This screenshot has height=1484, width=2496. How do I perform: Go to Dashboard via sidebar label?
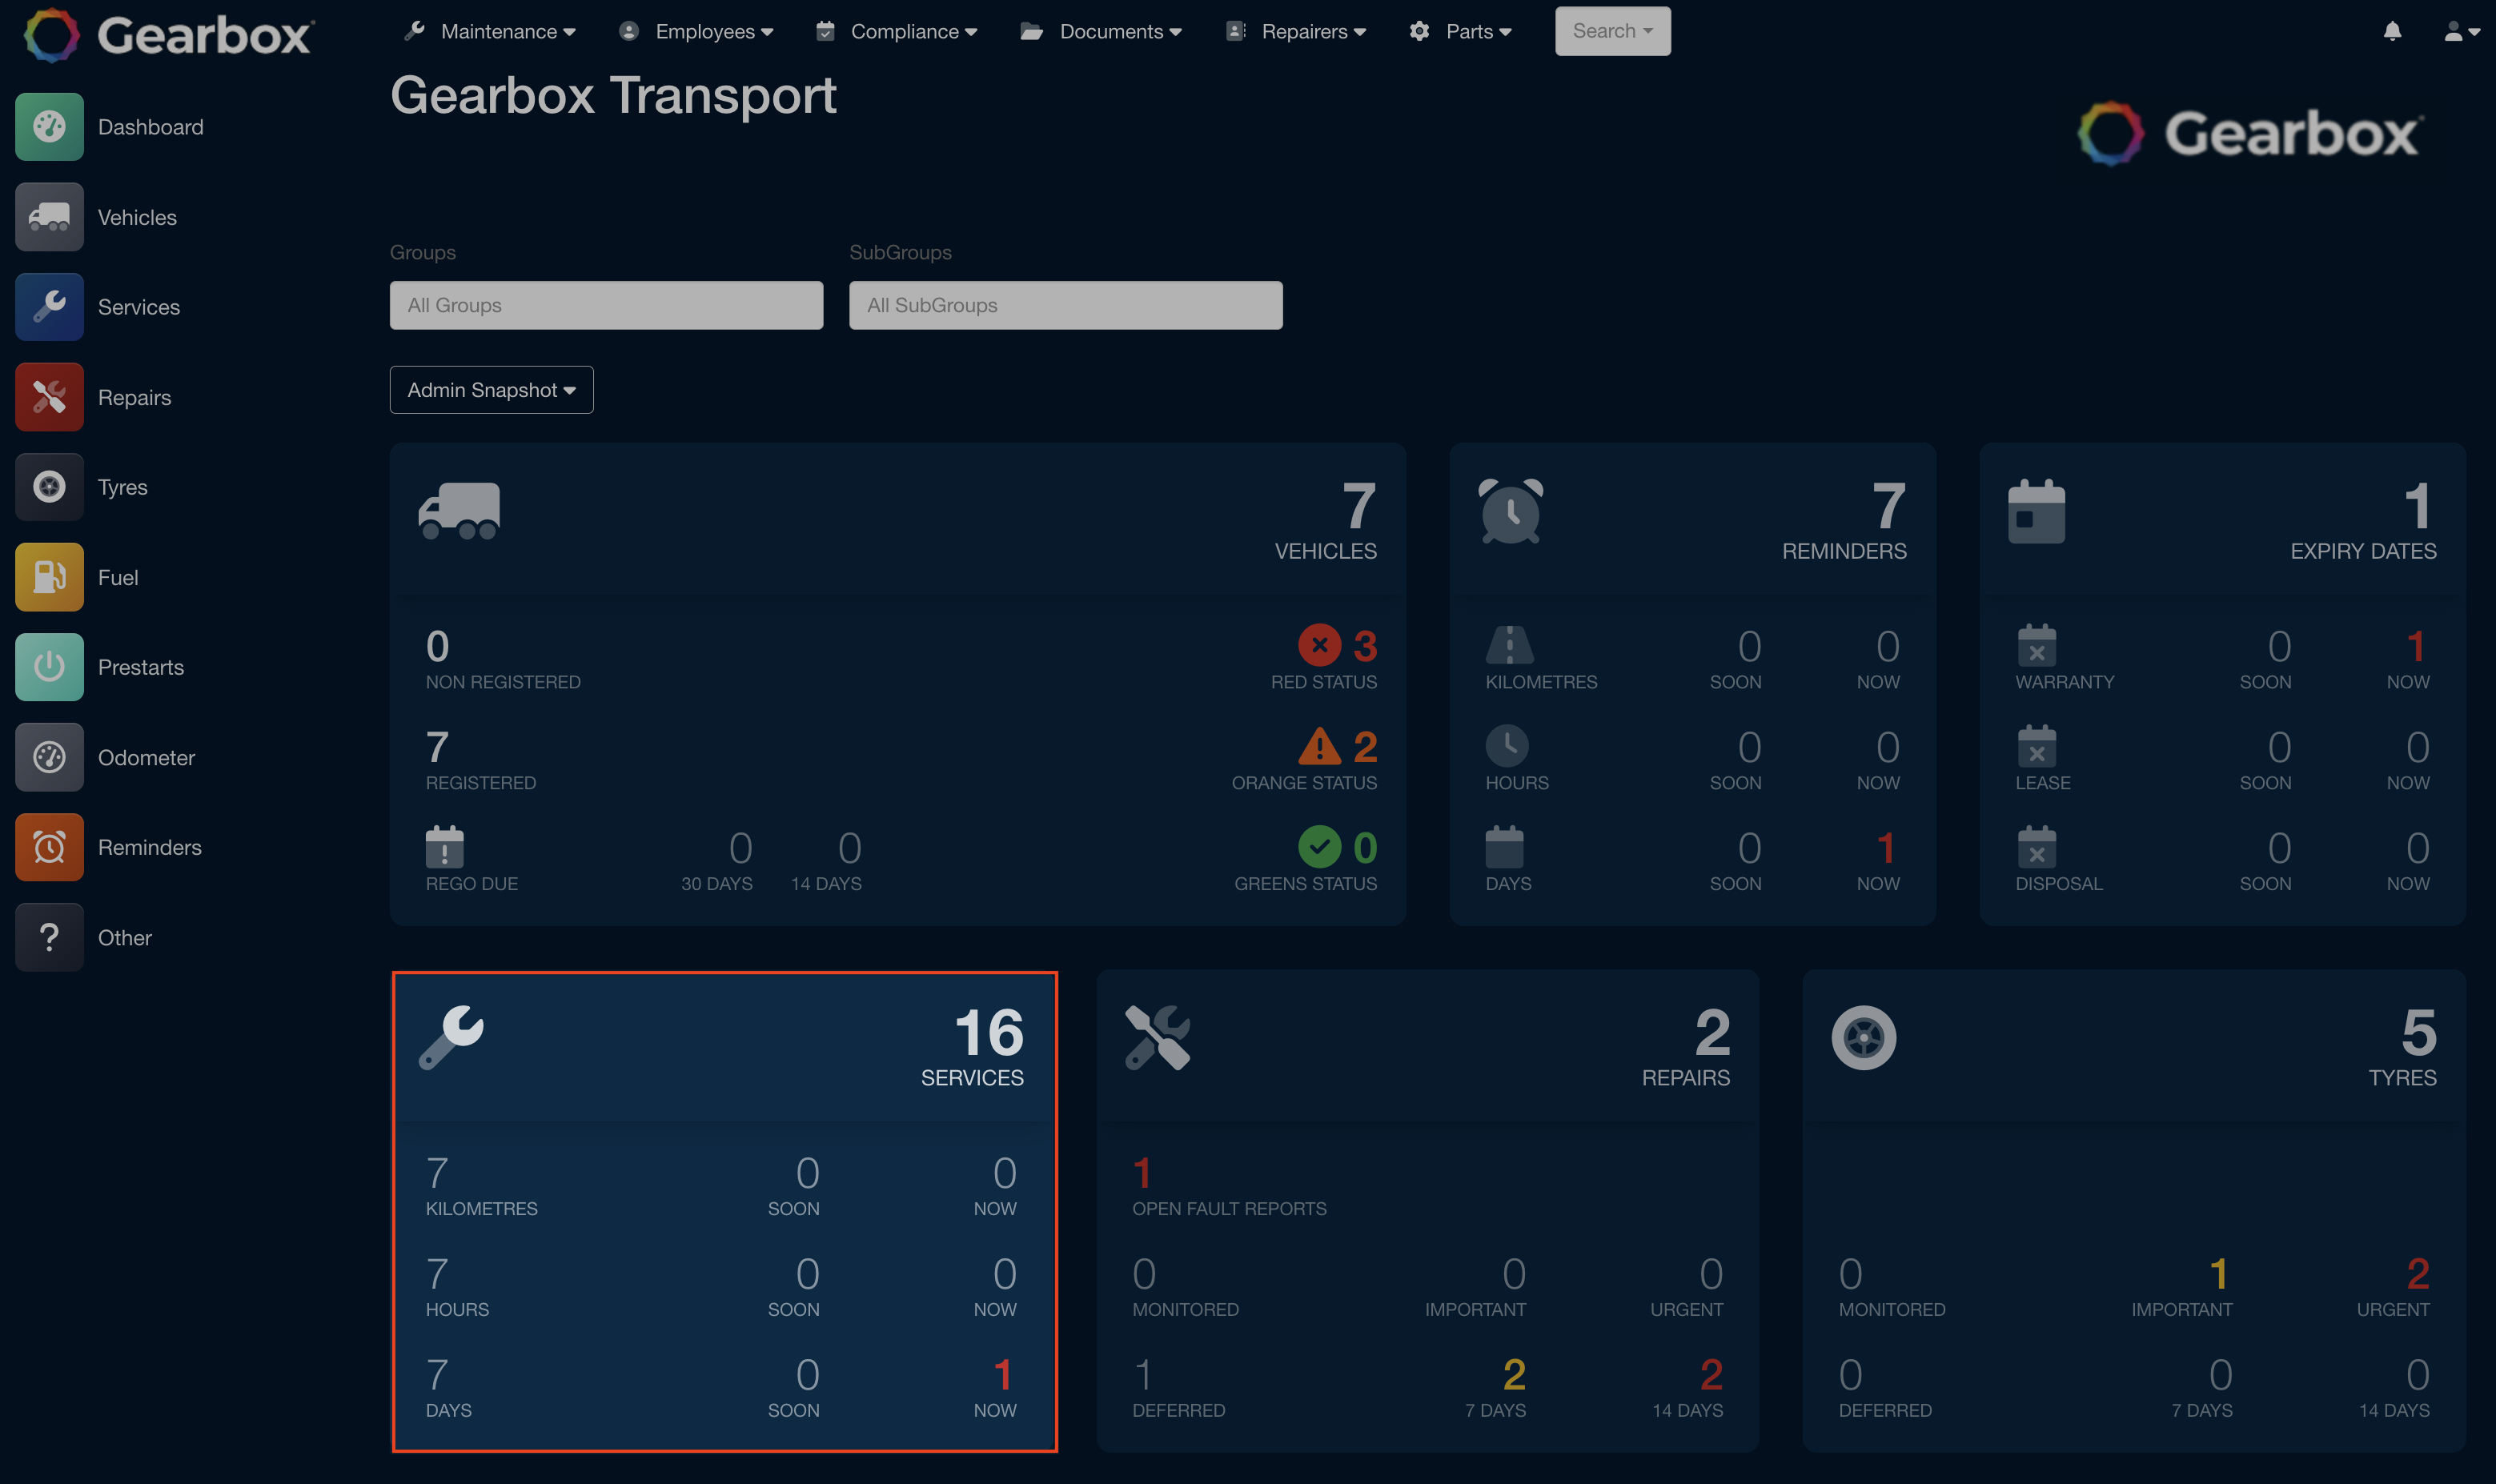150,127
